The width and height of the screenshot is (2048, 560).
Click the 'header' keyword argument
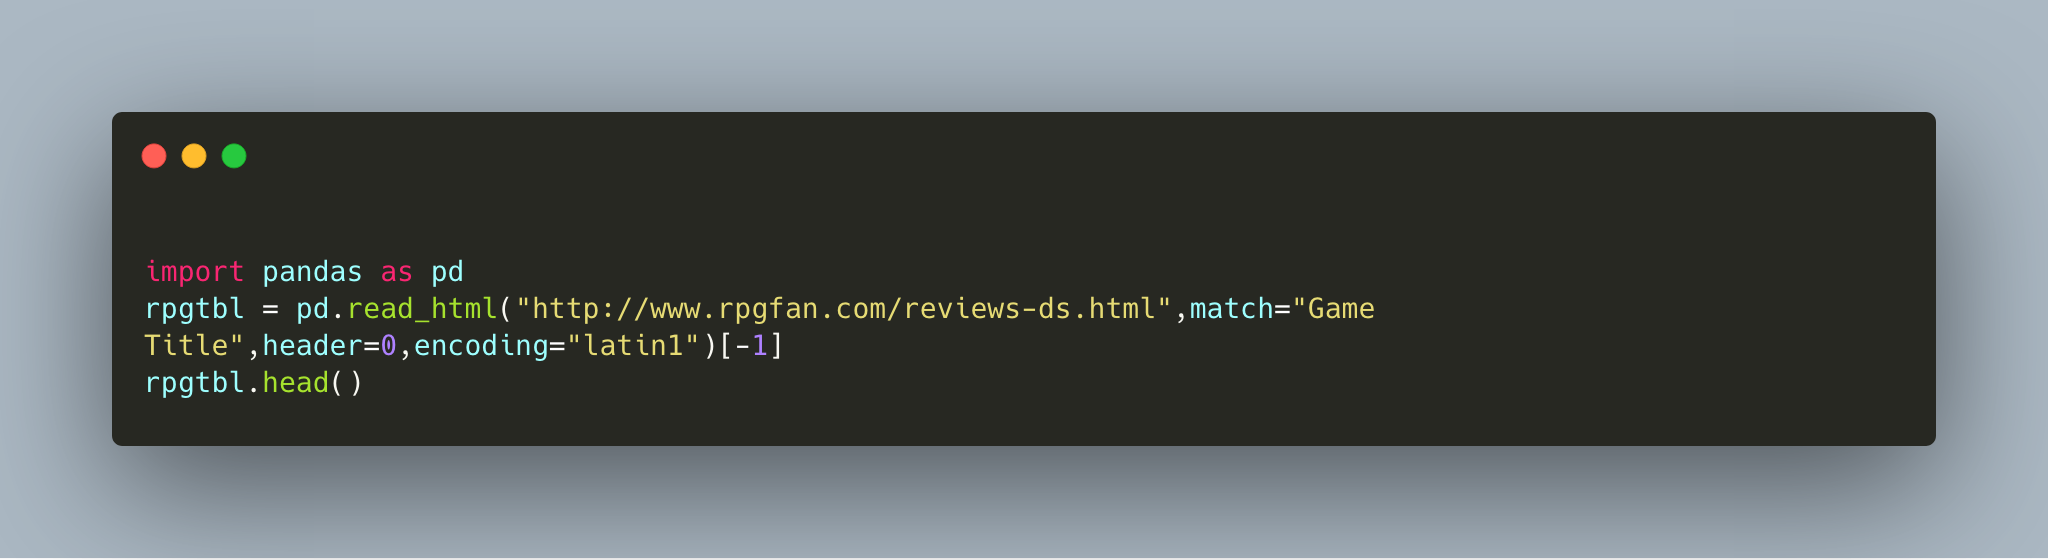coord(312,346)
